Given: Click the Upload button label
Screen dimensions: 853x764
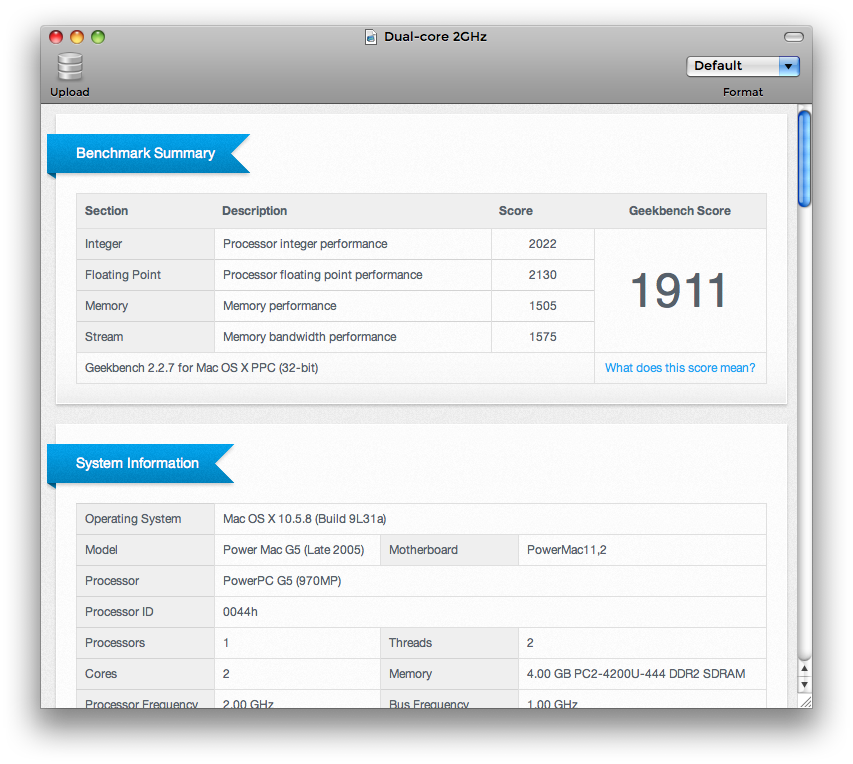Looking at the screenshot, I should (69, 91).
